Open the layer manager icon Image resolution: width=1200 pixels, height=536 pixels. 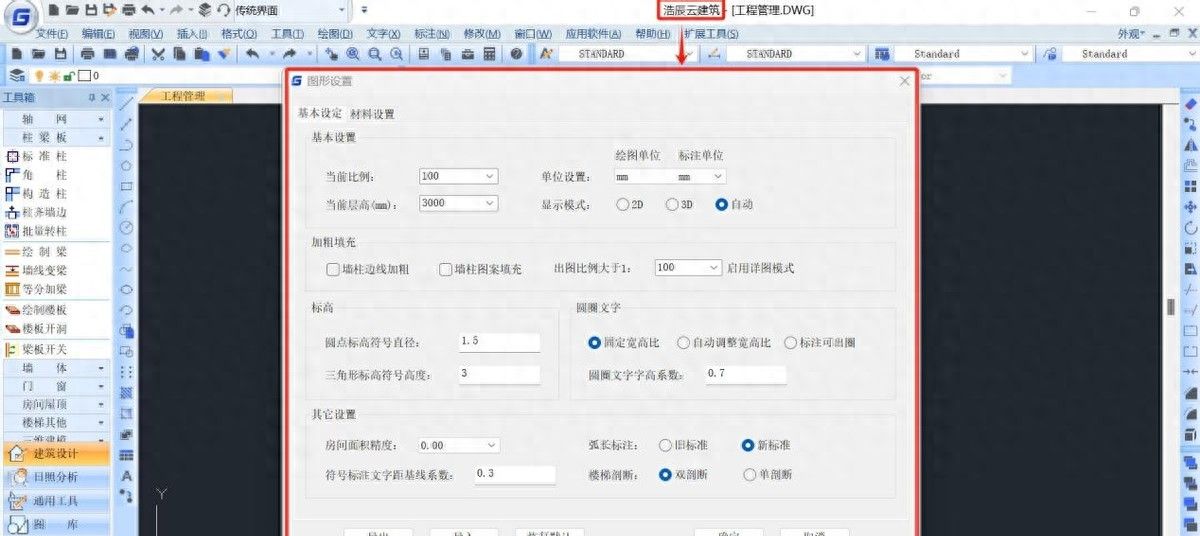[17, 76]
